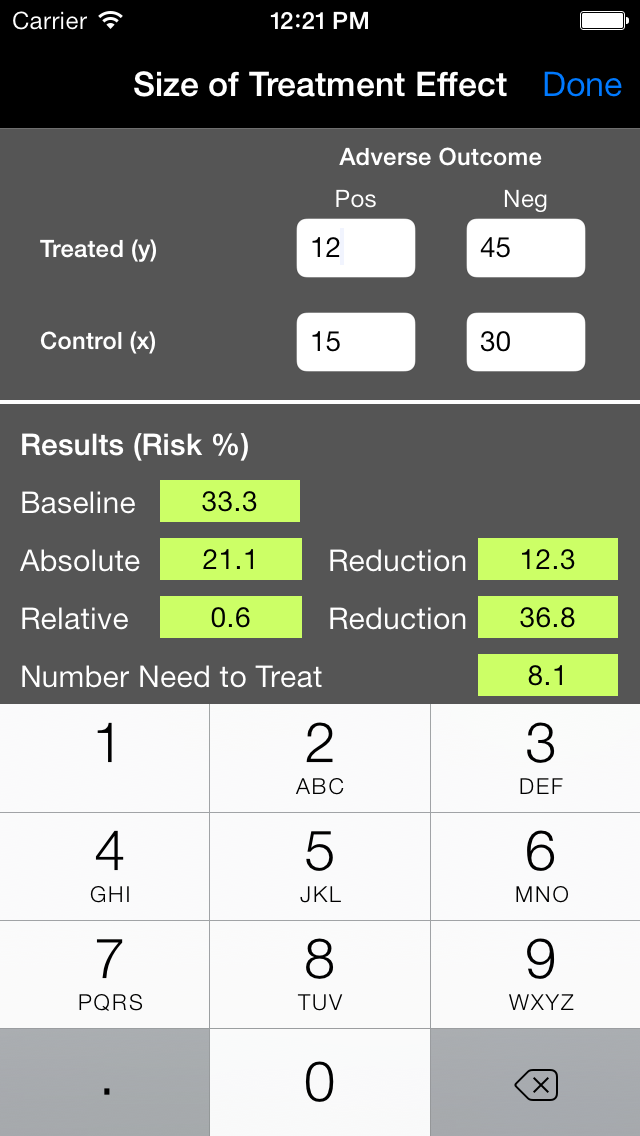Tap the 6 MNO key
This screenshot has height=1136, width=640.
click(x=536, y=866)
